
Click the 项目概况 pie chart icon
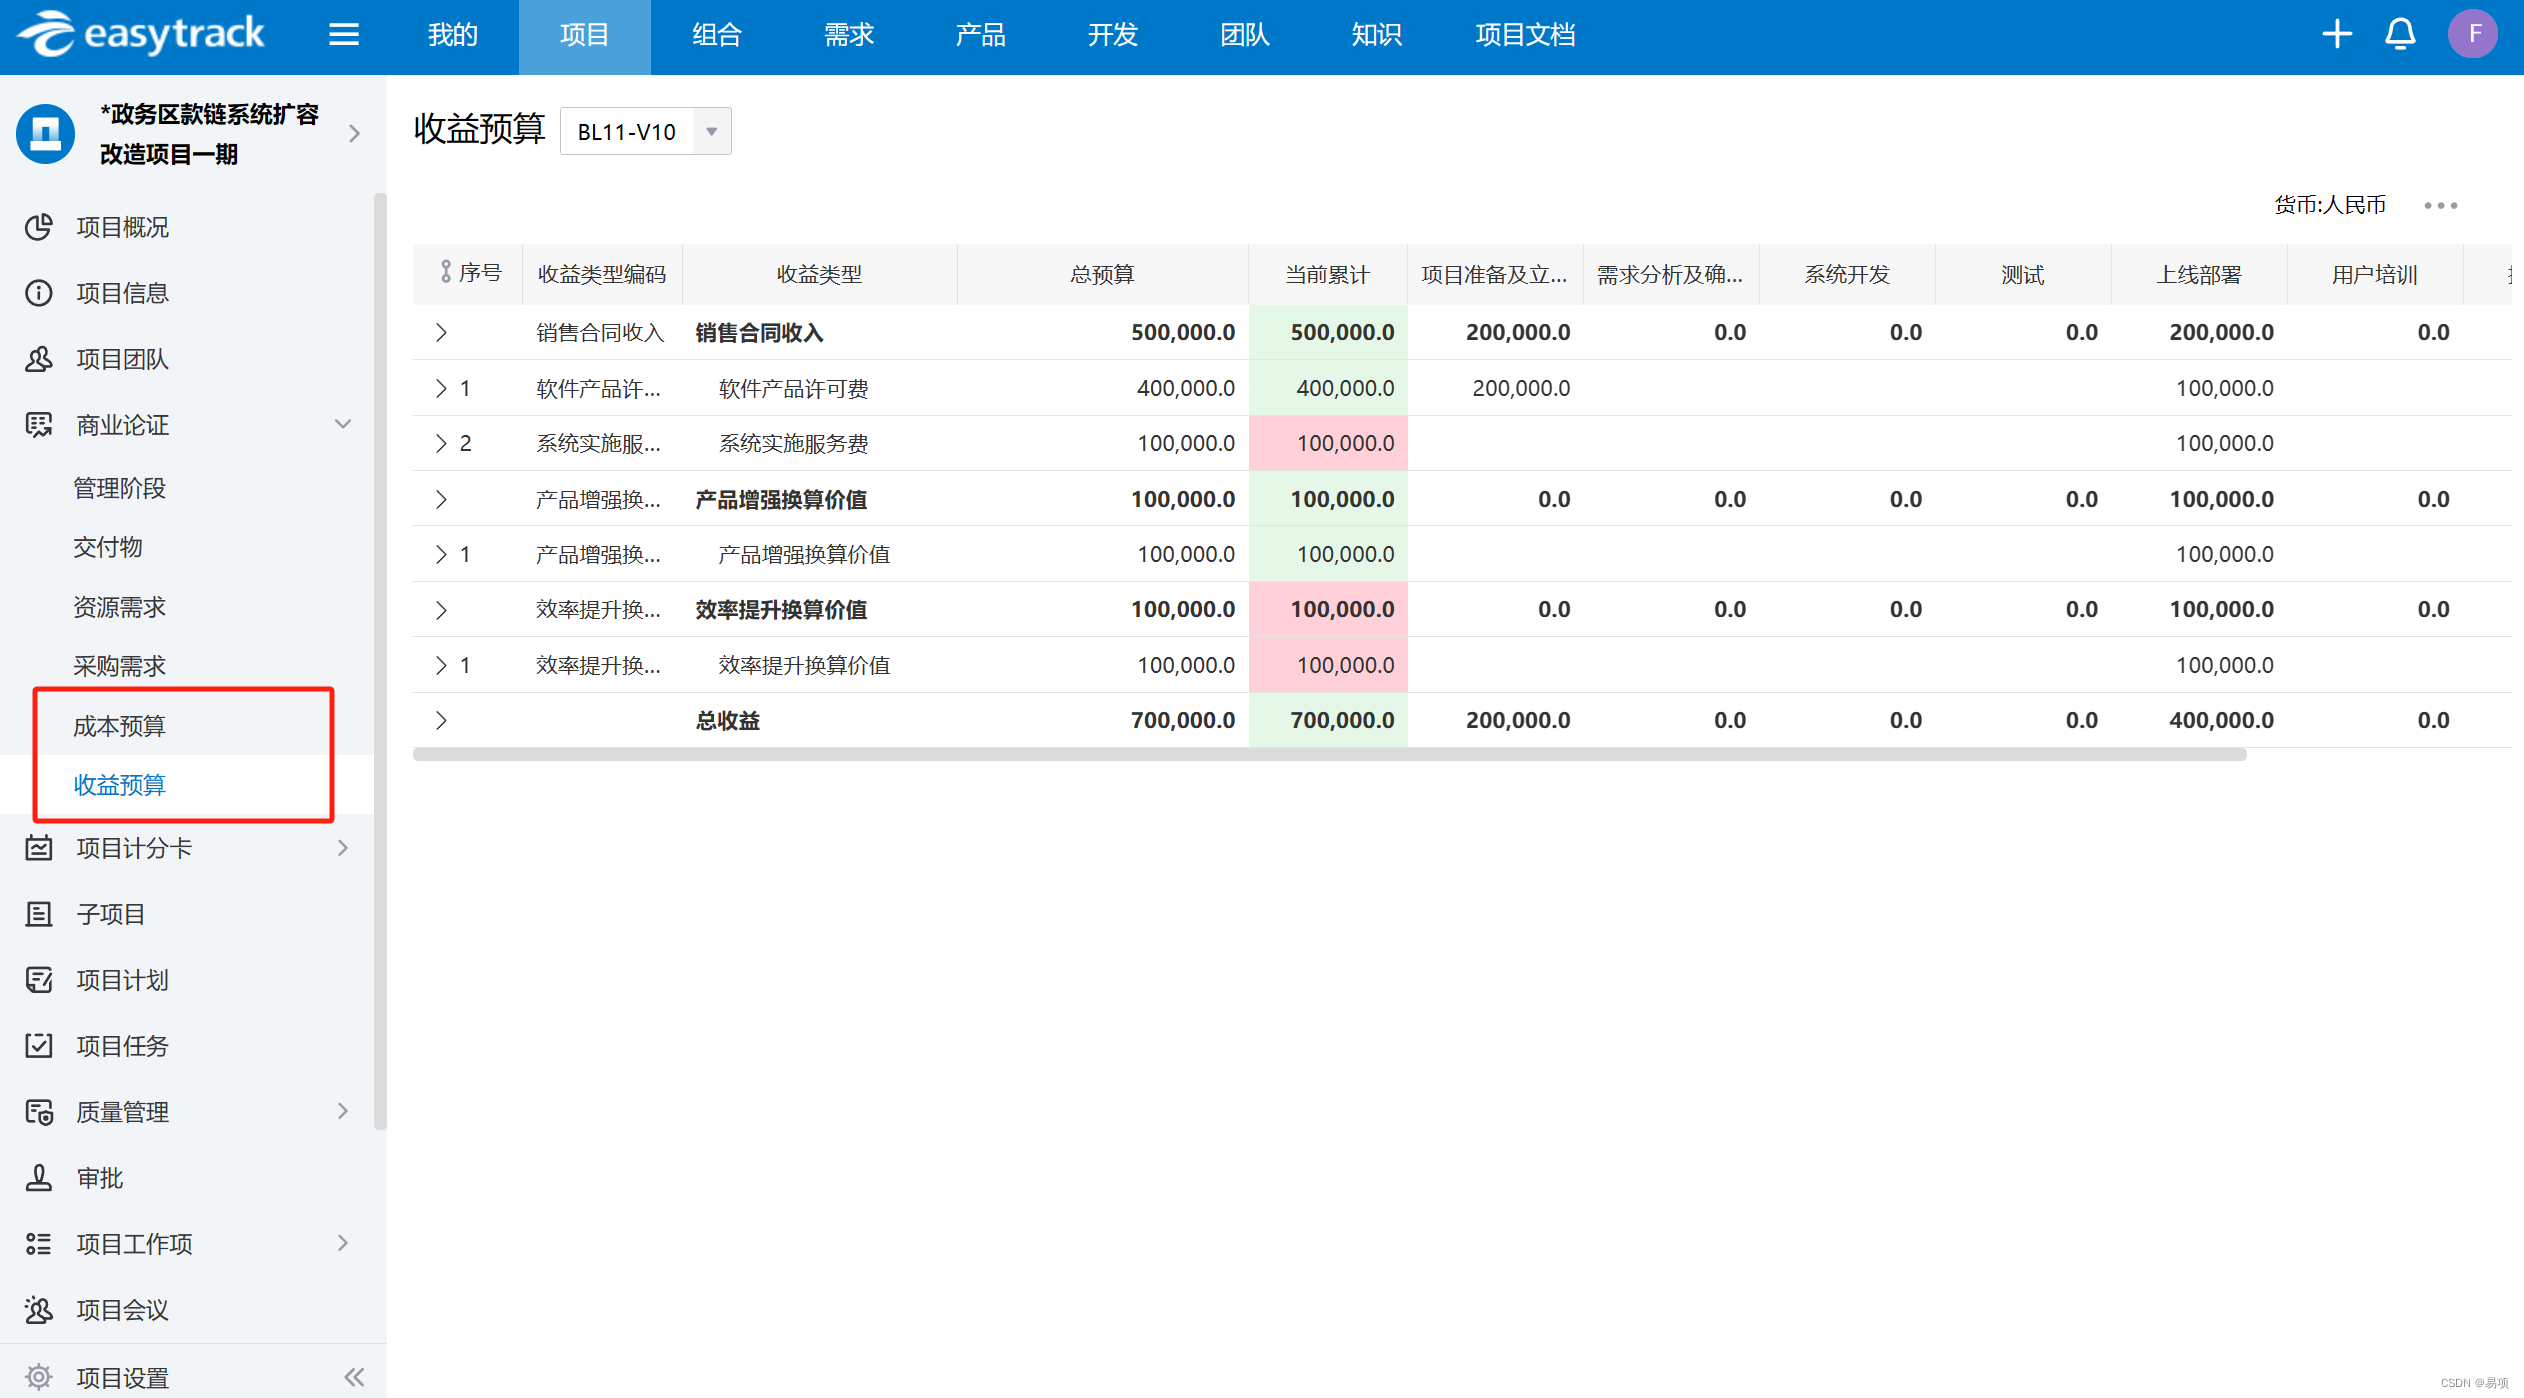tap(39, 227)
